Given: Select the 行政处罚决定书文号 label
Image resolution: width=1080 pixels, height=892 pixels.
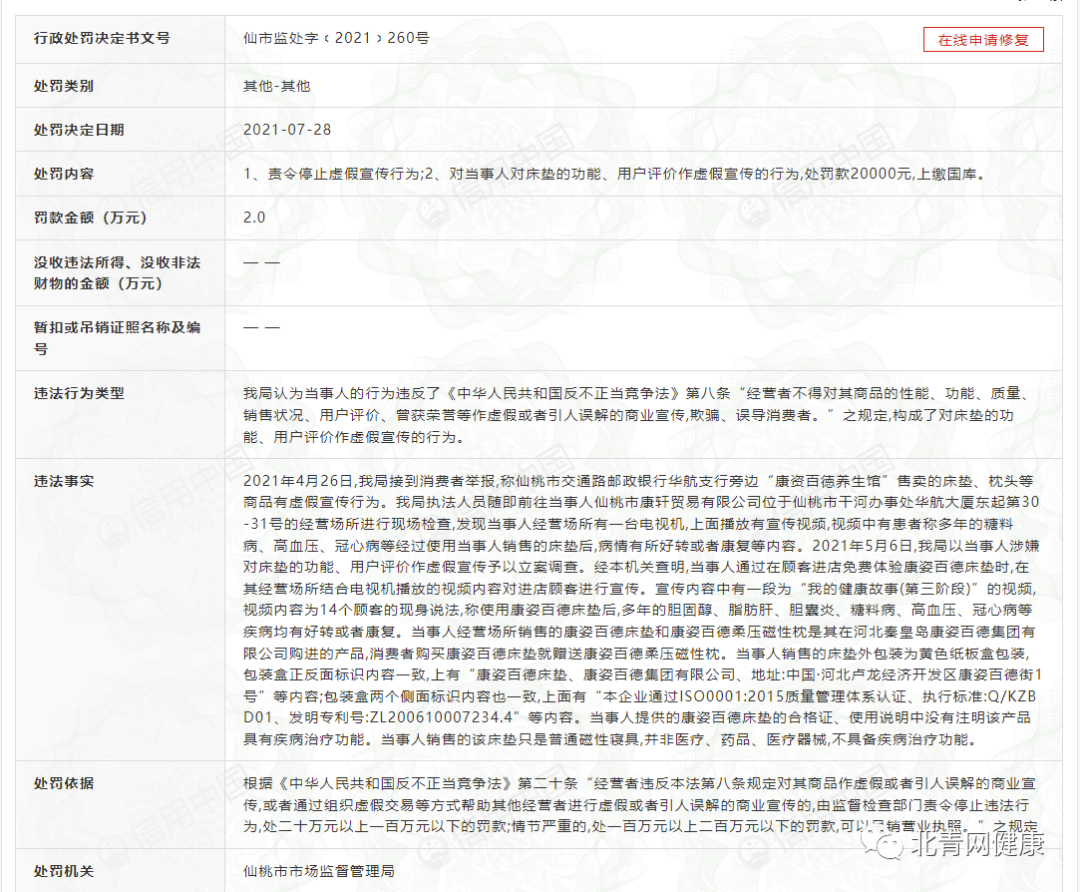Looking at the screenshot, I should pos(102,38).
